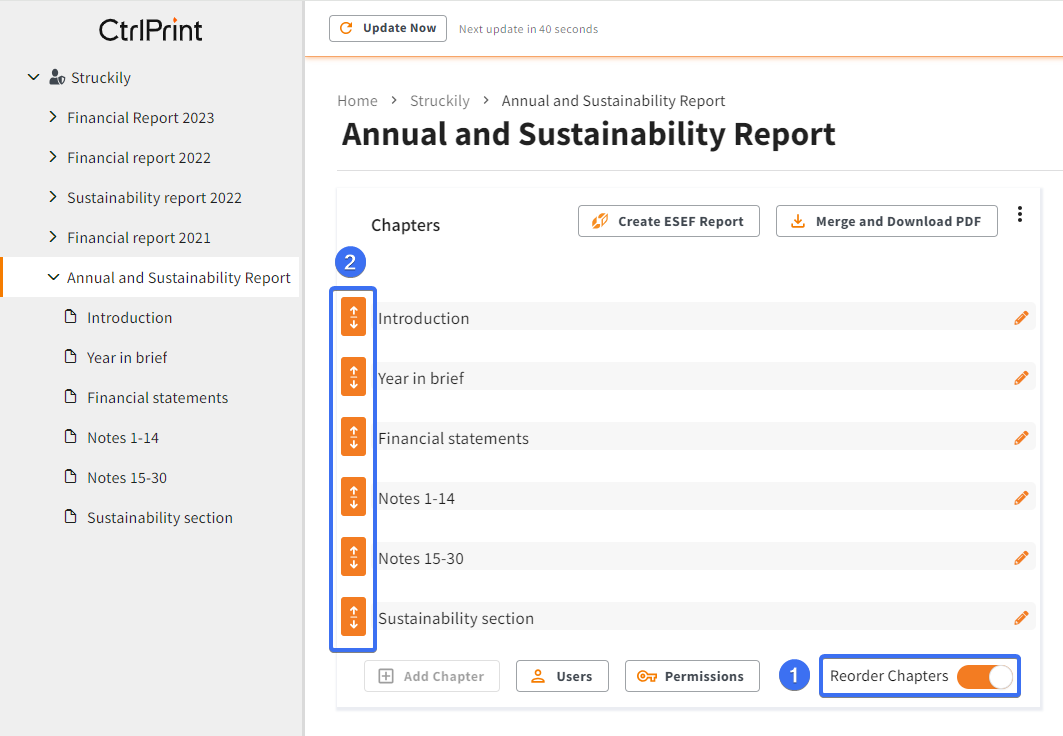The height and width of the screenshot is (736, 1063).
Task: Click document icon beside Financial statements in sidebar
Action: [x=71, y=396]
